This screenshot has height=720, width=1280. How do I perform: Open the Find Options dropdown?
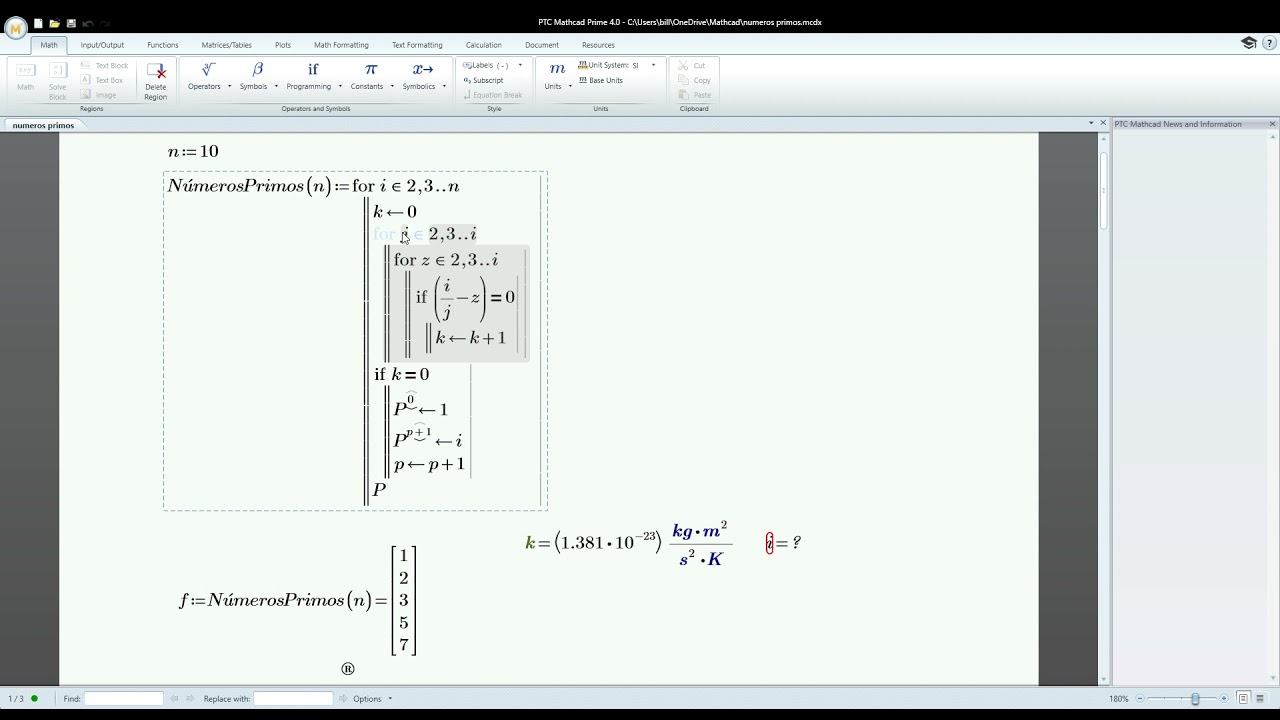click(x=372, y=698)
